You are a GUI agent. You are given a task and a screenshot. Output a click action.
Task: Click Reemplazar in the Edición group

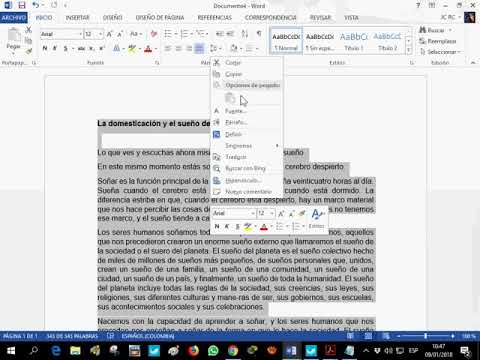click(438, 41)
